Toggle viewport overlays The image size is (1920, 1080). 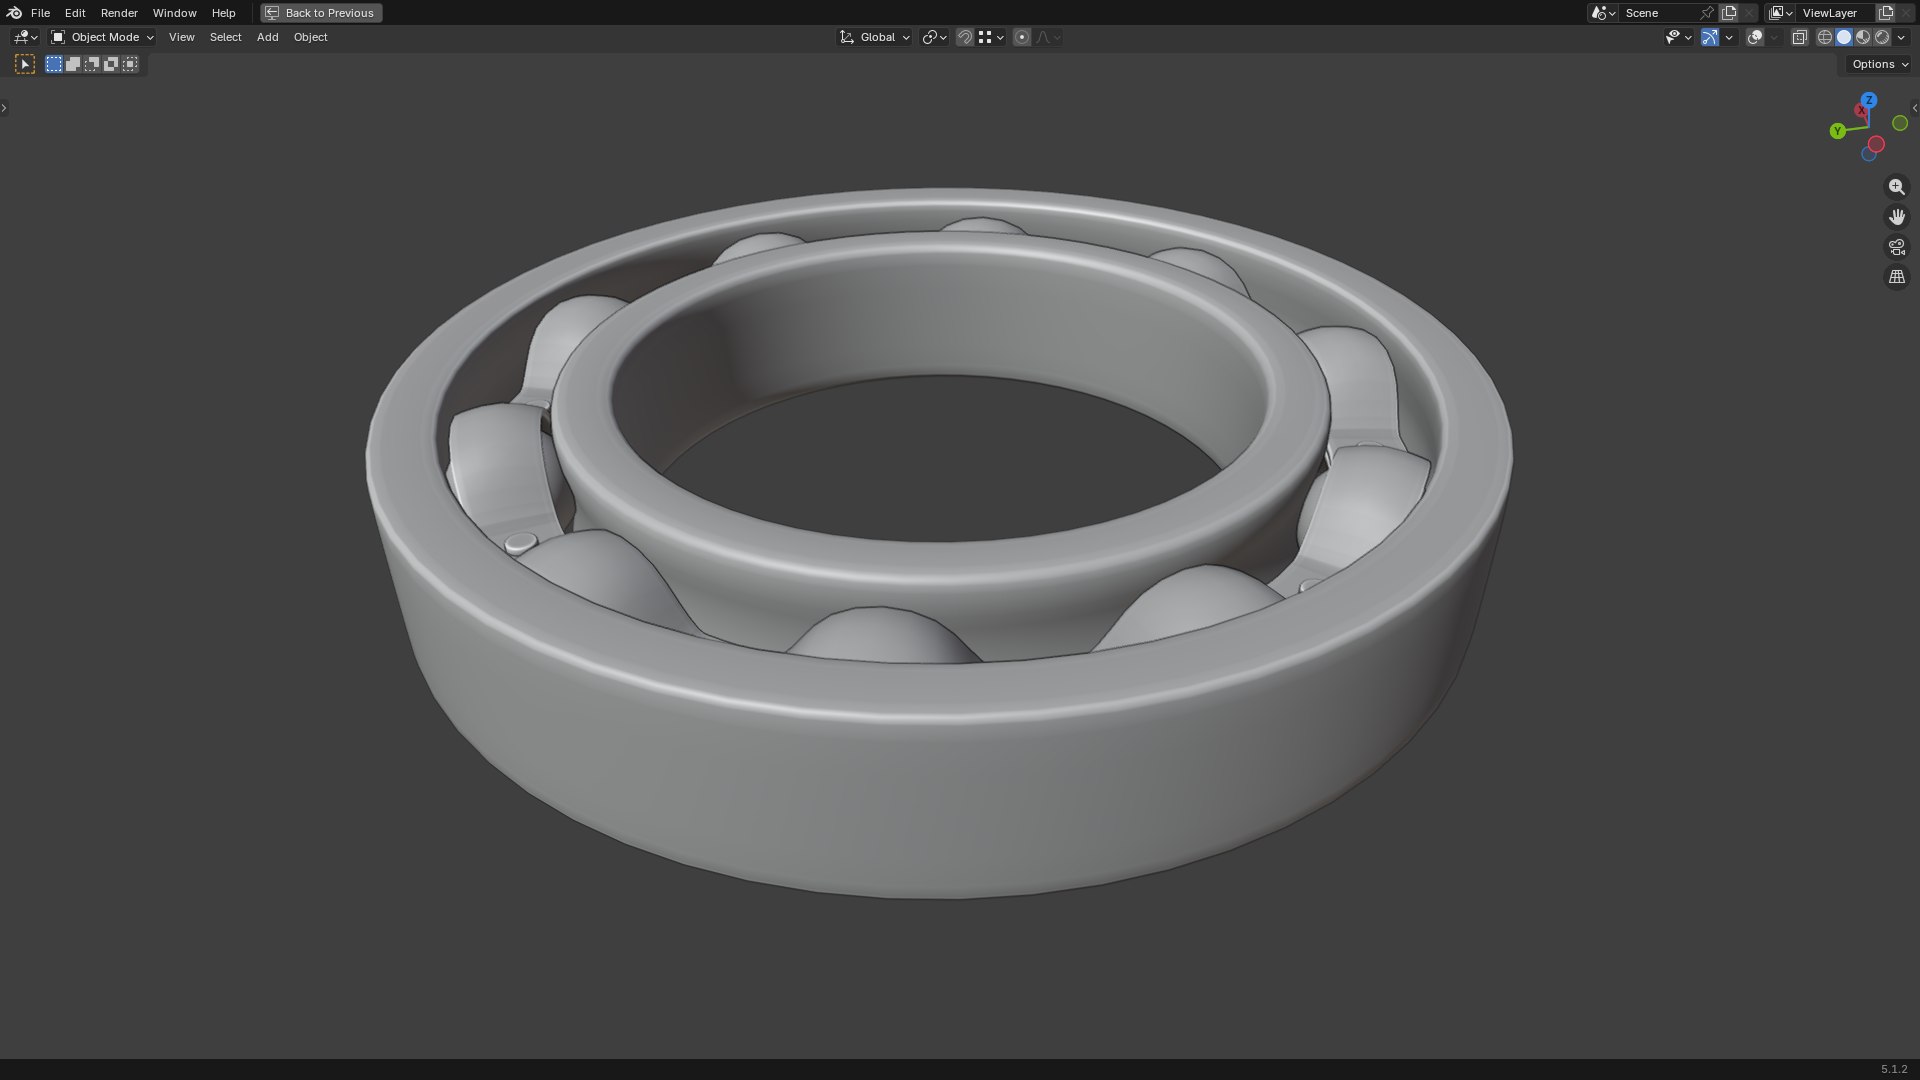point(1755,37)
